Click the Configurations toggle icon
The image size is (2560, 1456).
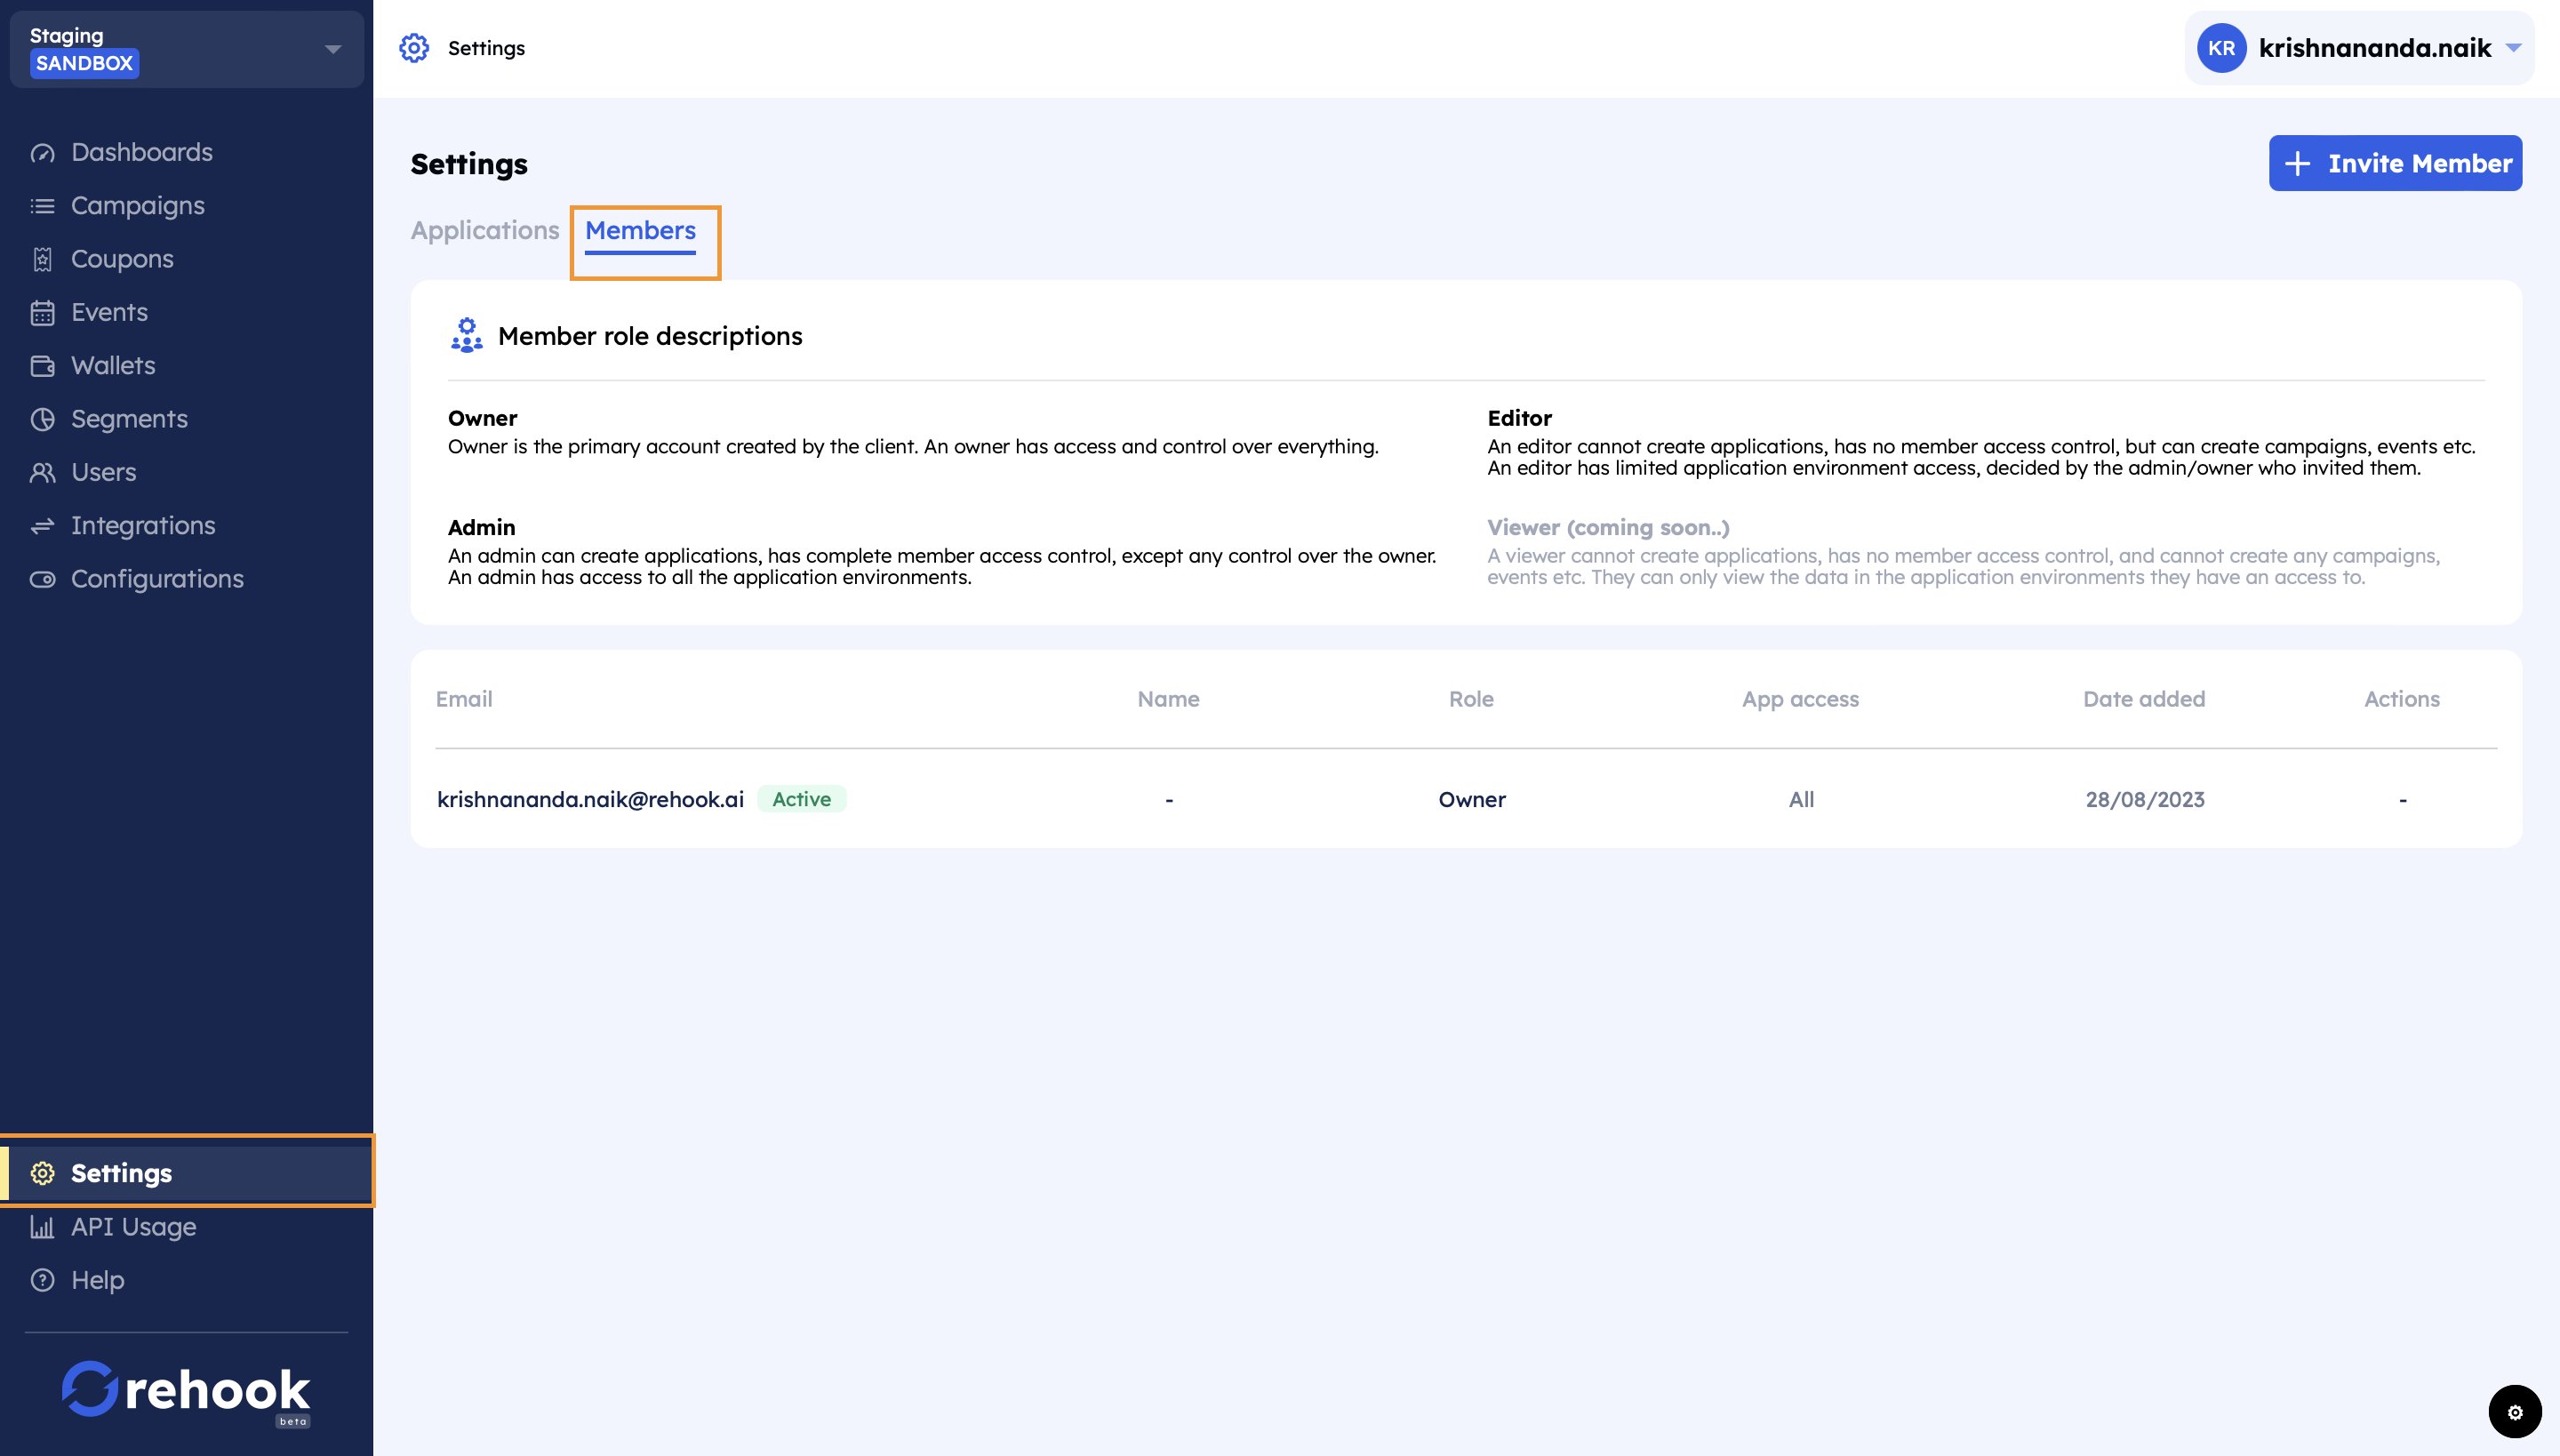[x=42, y=579]
